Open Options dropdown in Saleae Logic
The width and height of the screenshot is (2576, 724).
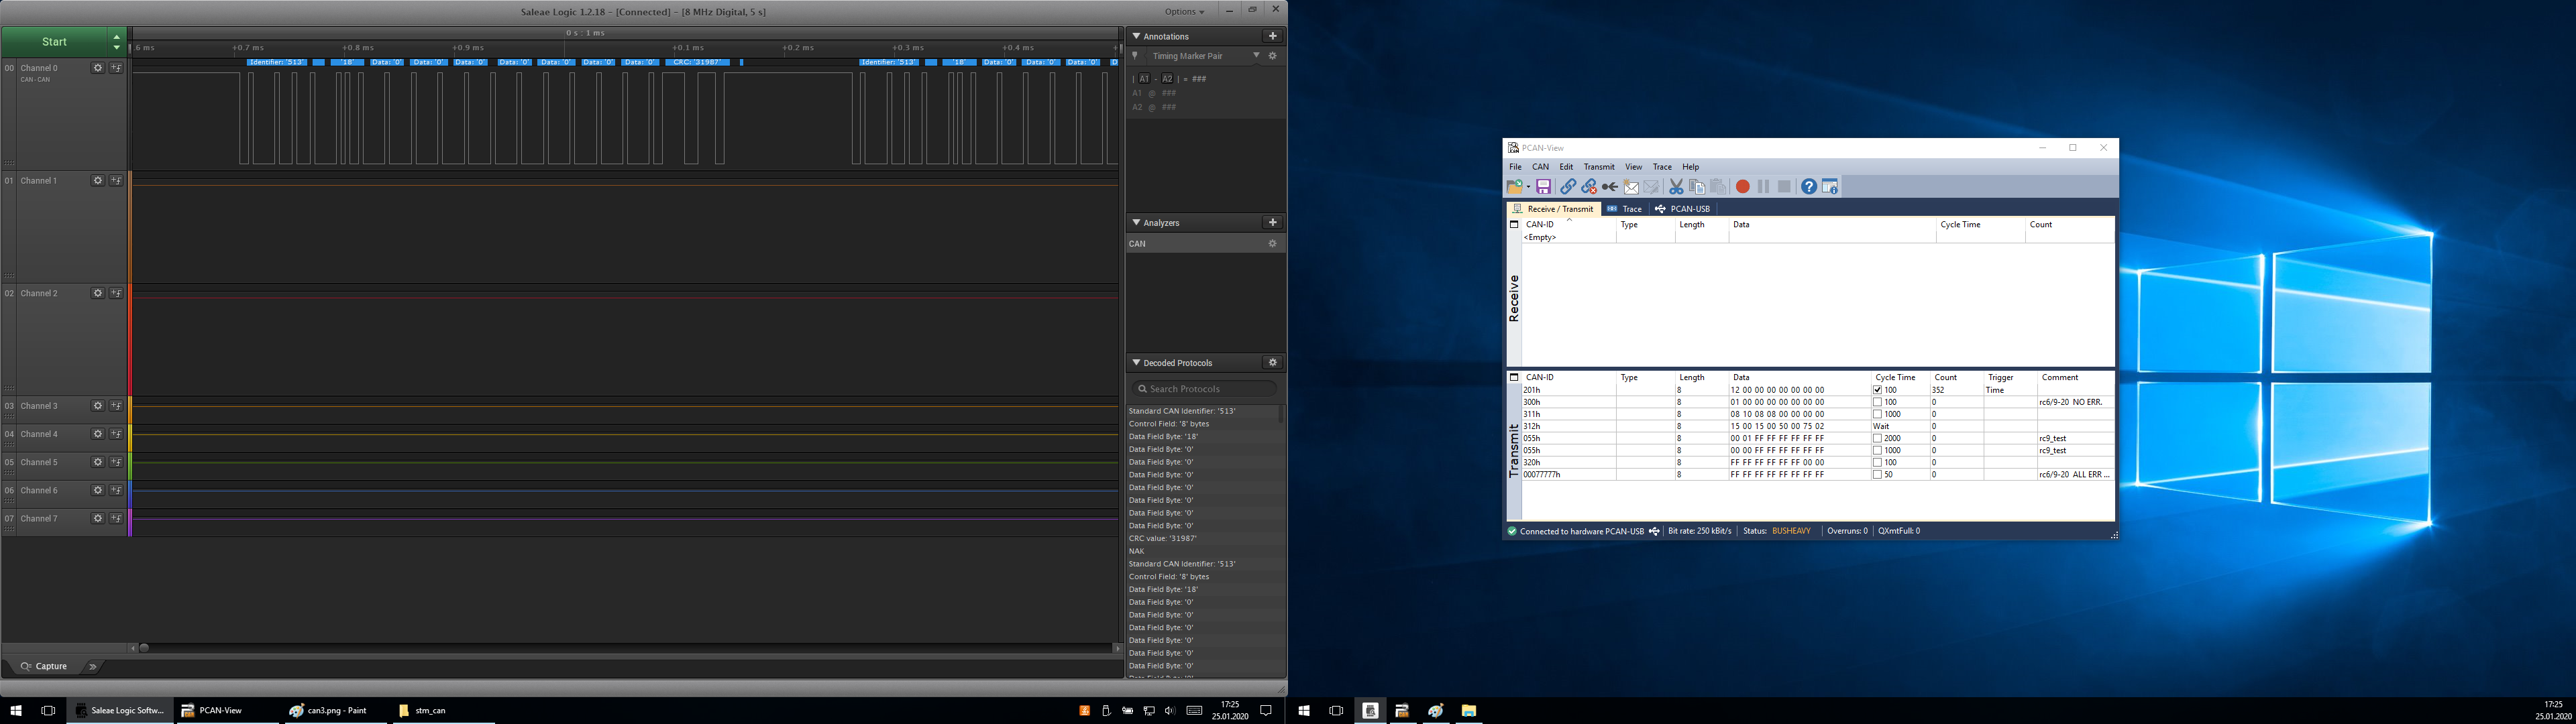point(1185,11)
